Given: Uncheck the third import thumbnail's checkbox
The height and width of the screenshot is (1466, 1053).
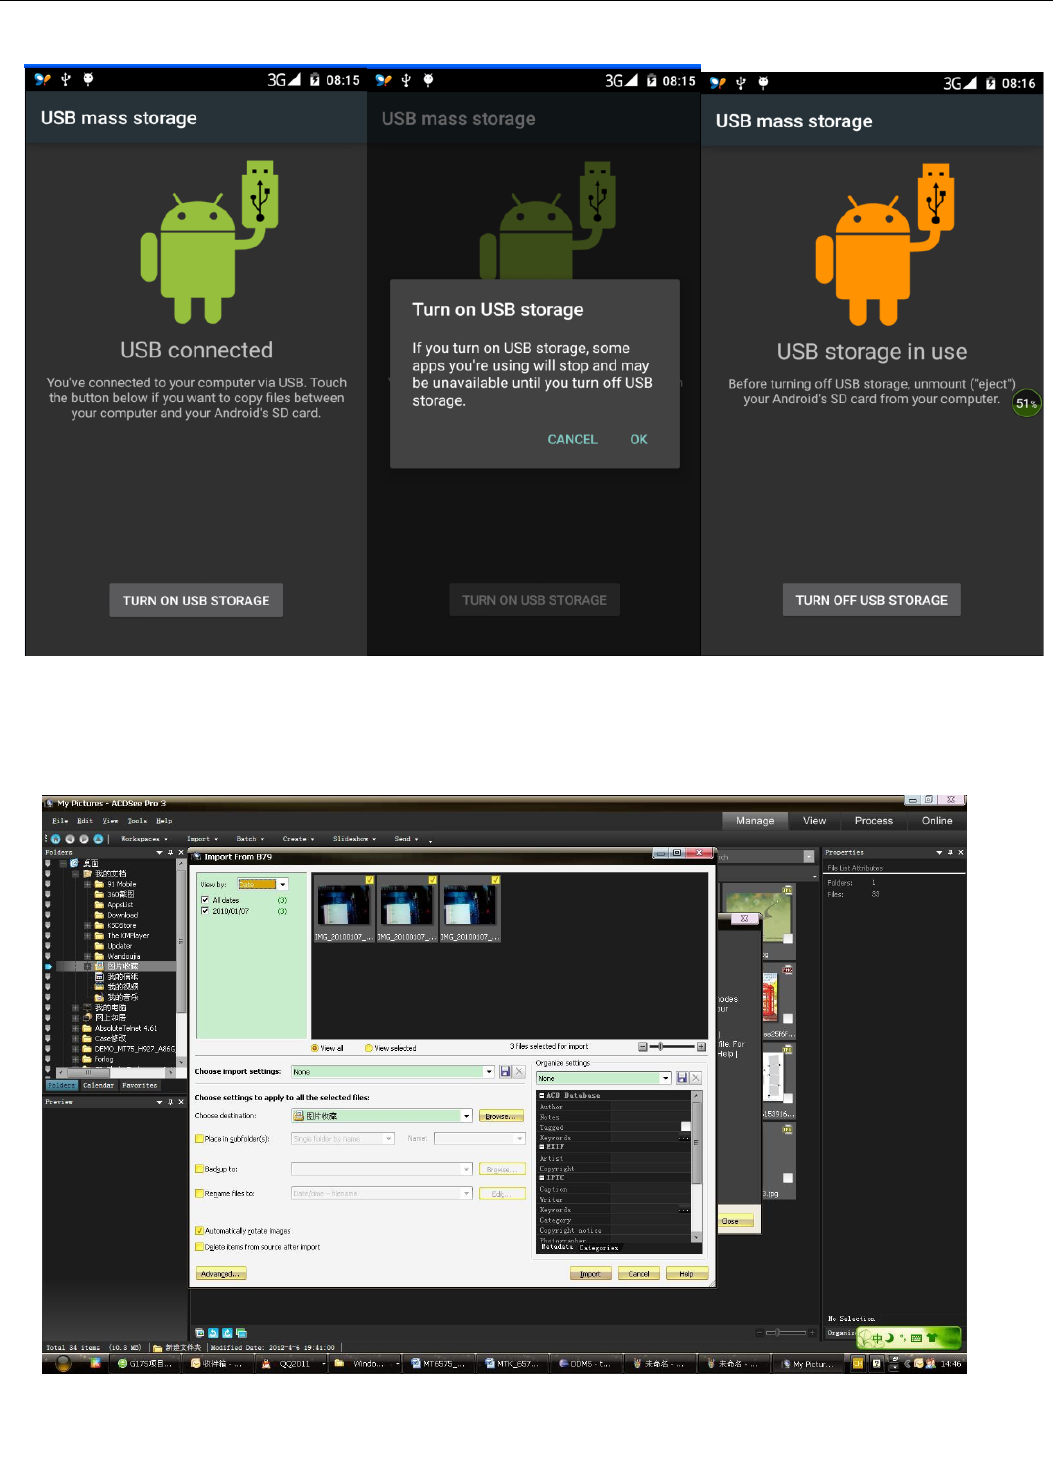Looking at the screenshot, I should pos(495,880).
